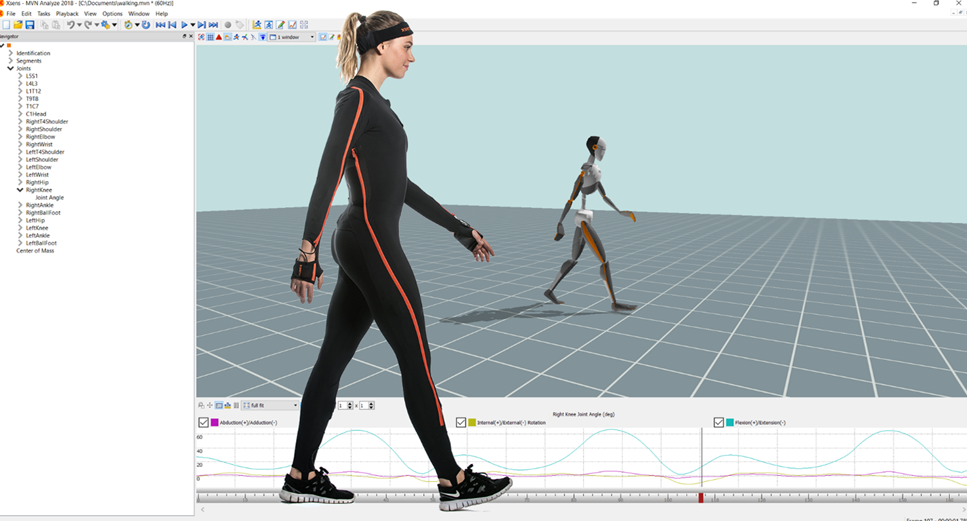Save the recording with the floppy icon
The image size is (967, 521).
(x=30, y=25)
